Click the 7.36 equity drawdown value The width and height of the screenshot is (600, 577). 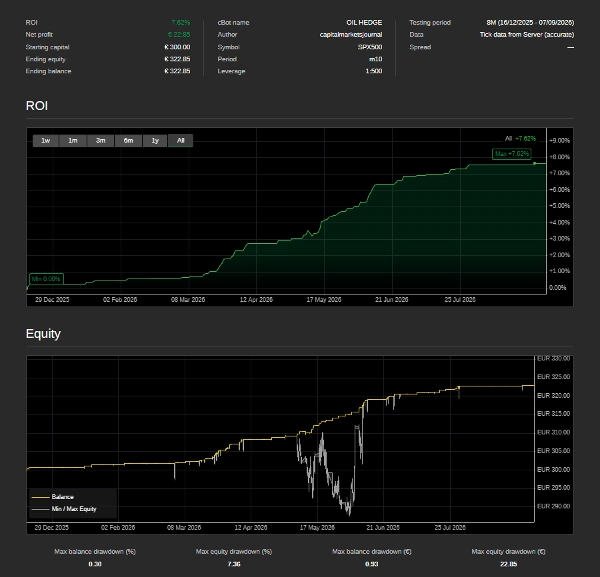[234, 564]
